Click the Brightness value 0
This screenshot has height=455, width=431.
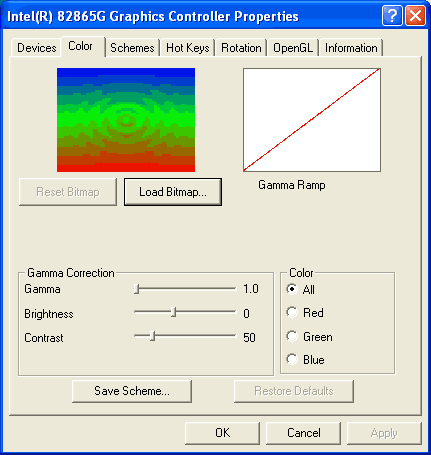pyautogui.click(x=246, y=314)
